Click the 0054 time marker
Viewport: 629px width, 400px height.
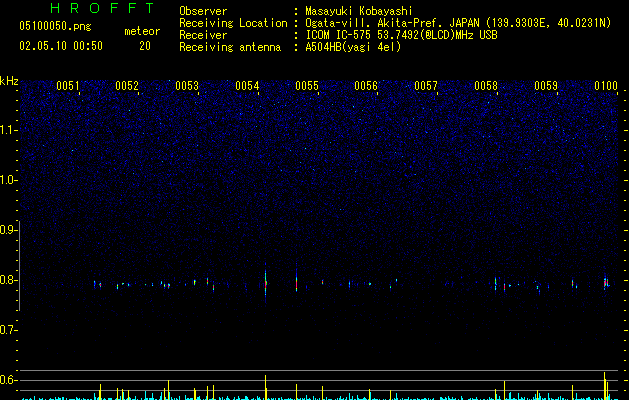[247, 86]
